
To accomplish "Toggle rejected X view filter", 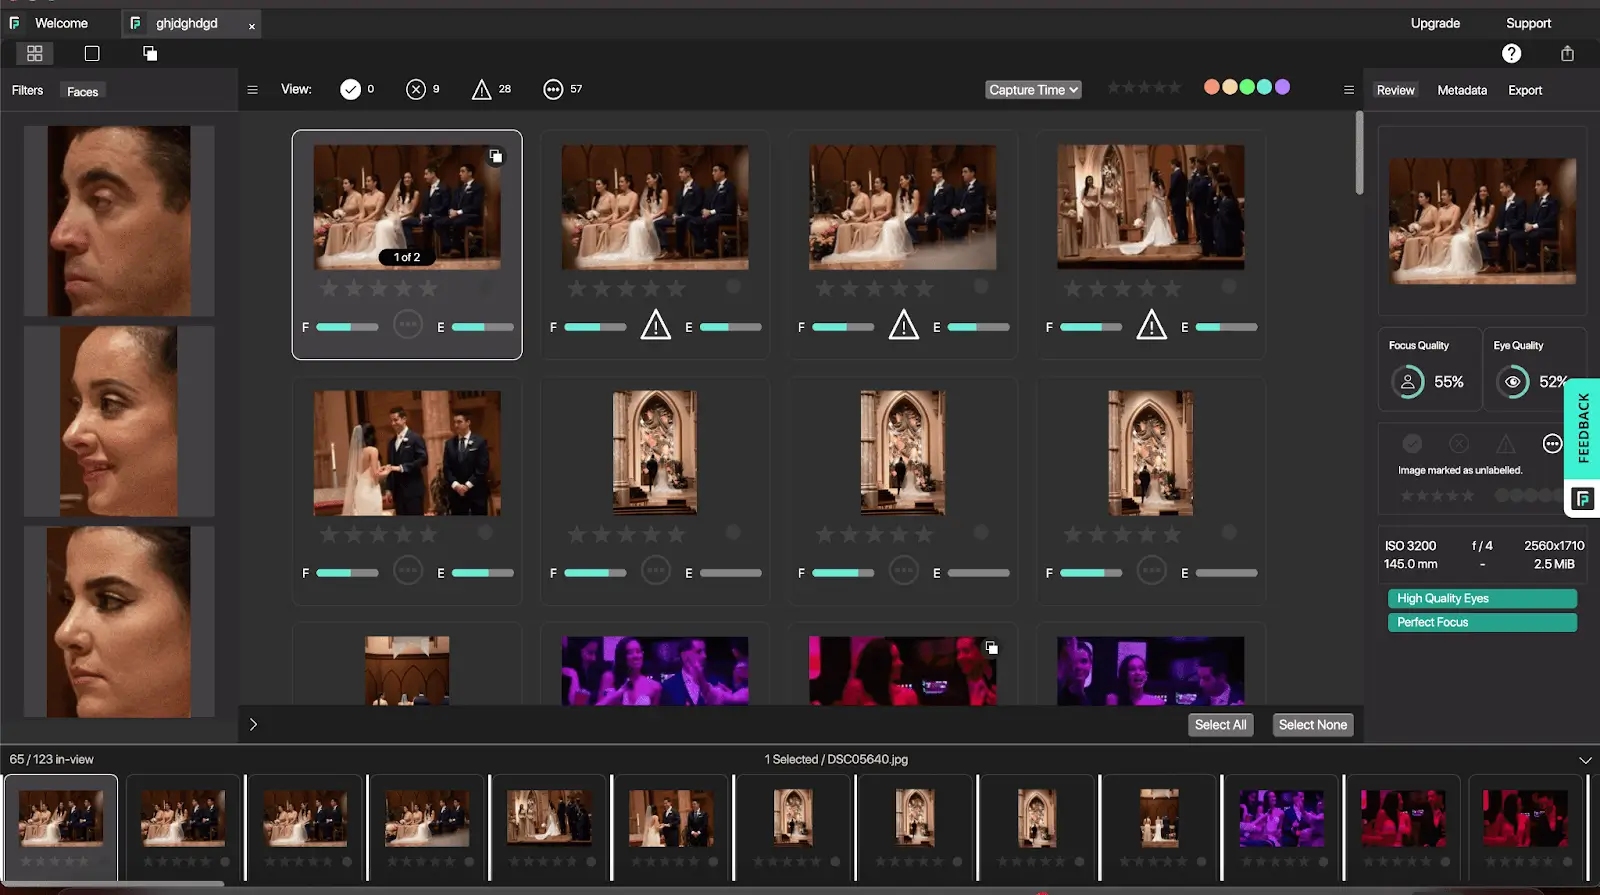I will point(416,90).
